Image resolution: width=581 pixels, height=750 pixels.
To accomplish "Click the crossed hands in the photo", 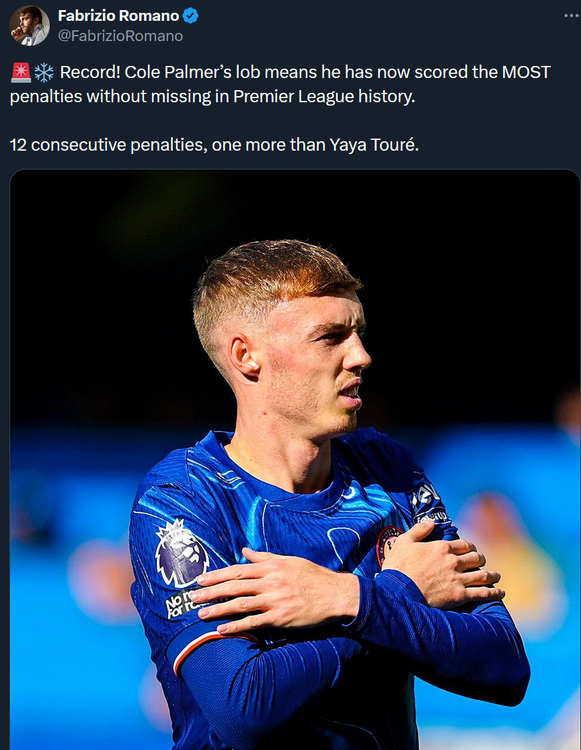I will (349, 581).
